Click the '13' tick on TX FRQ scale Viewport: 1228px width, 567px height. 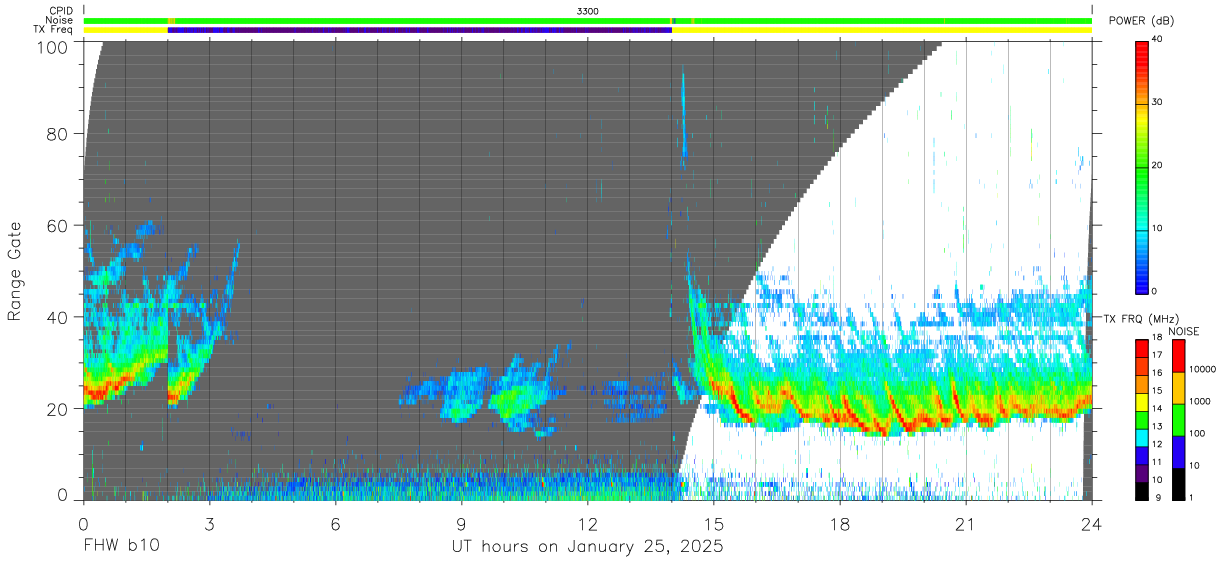1158,427
